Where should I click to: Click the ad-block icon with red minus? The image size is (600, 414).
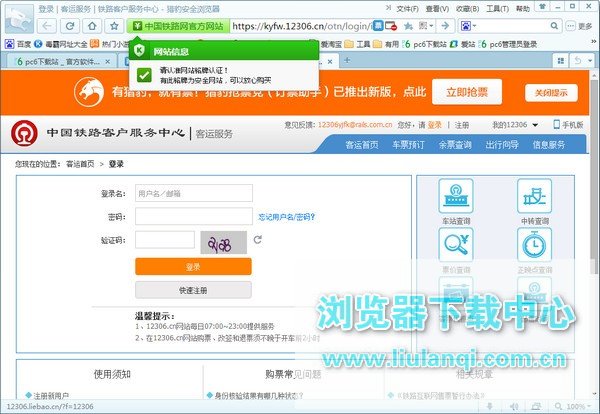click(x=391, y=26)
